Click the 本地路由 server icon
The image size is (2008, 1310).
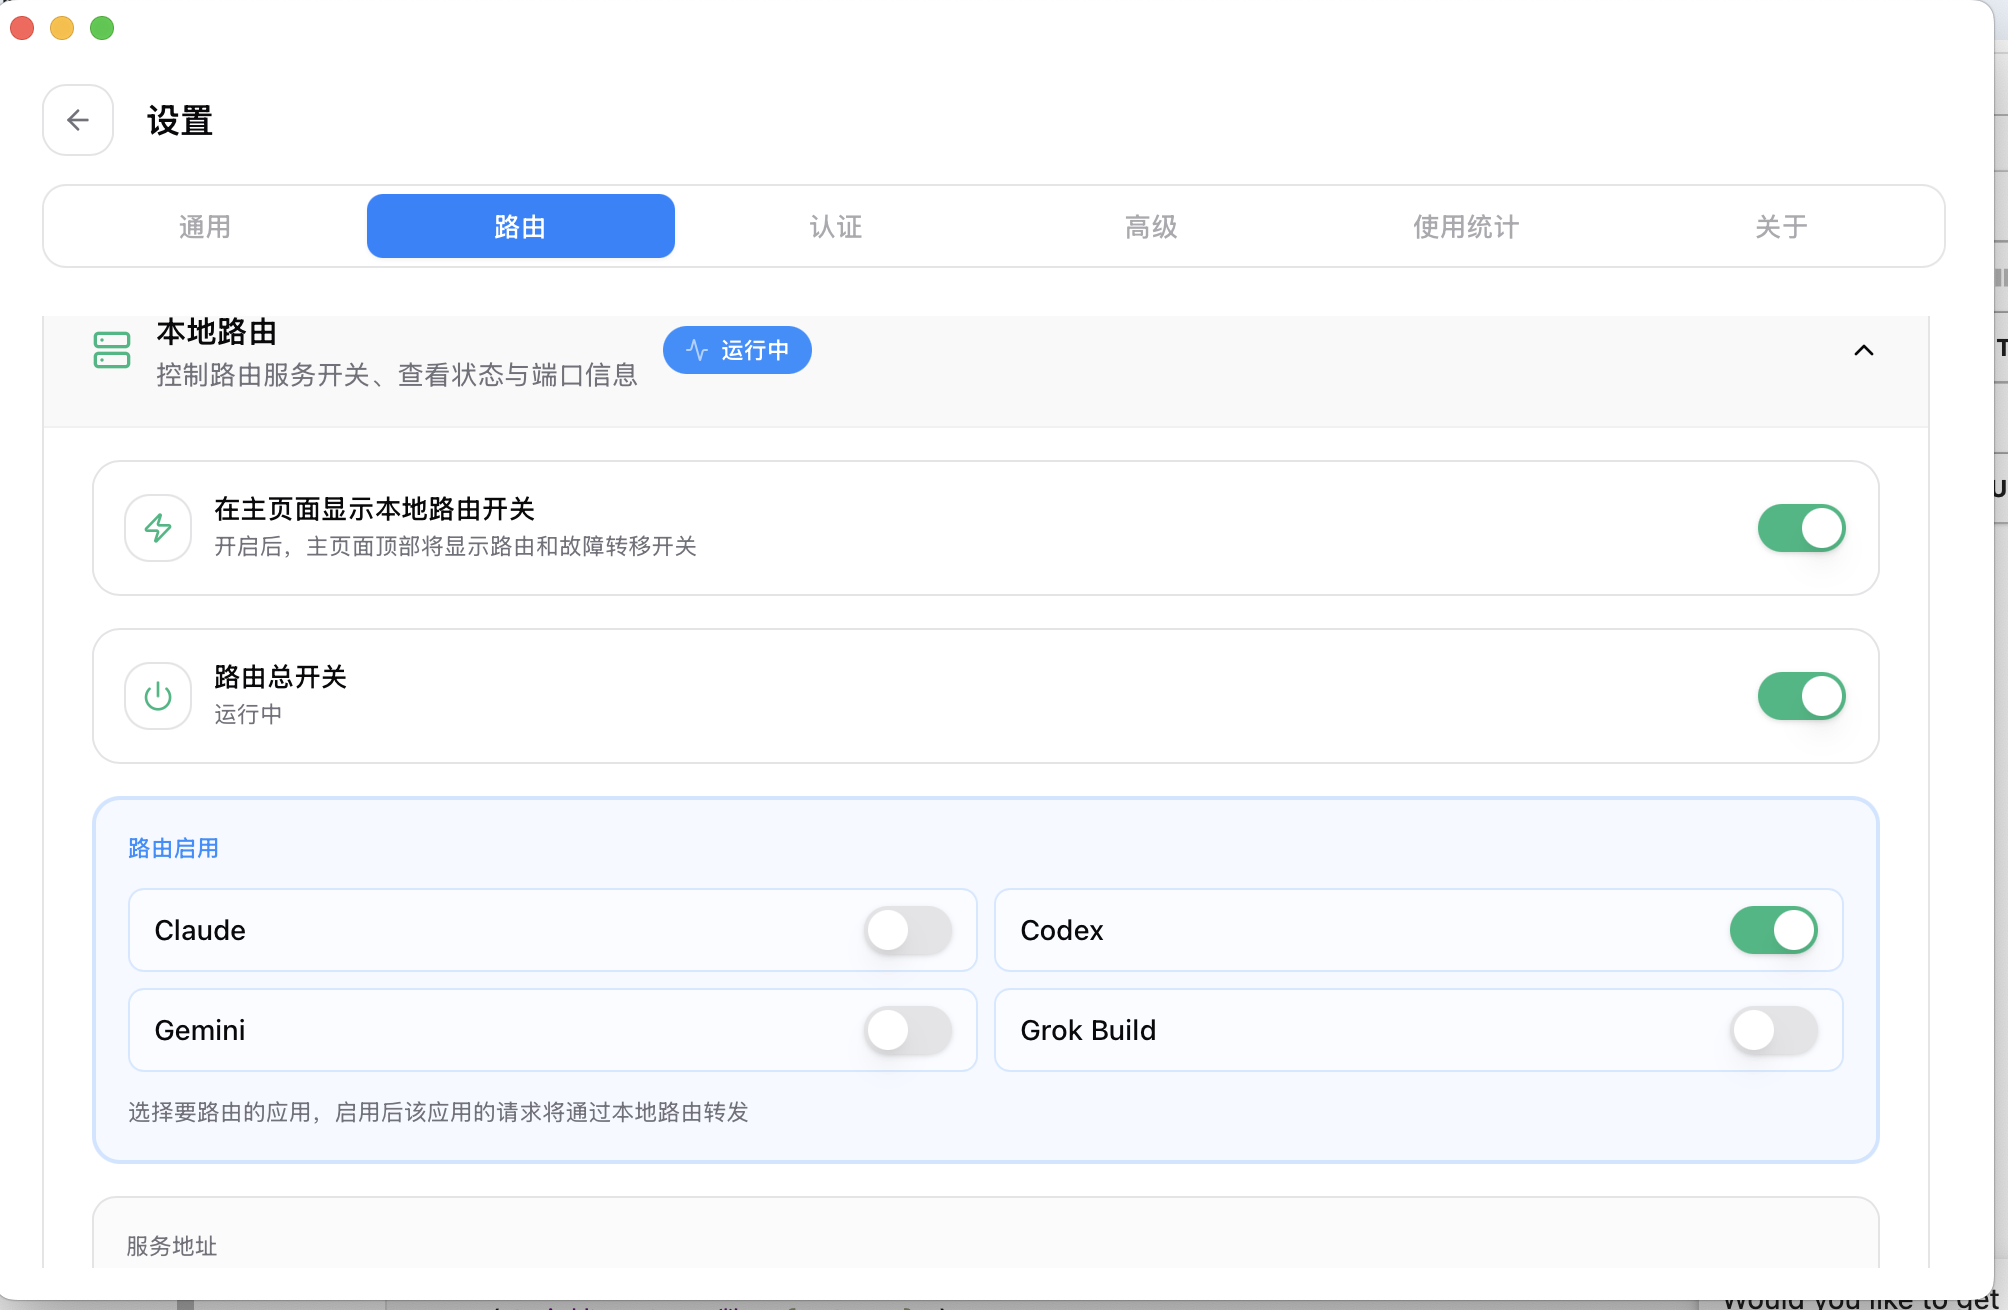coord(112,350)
